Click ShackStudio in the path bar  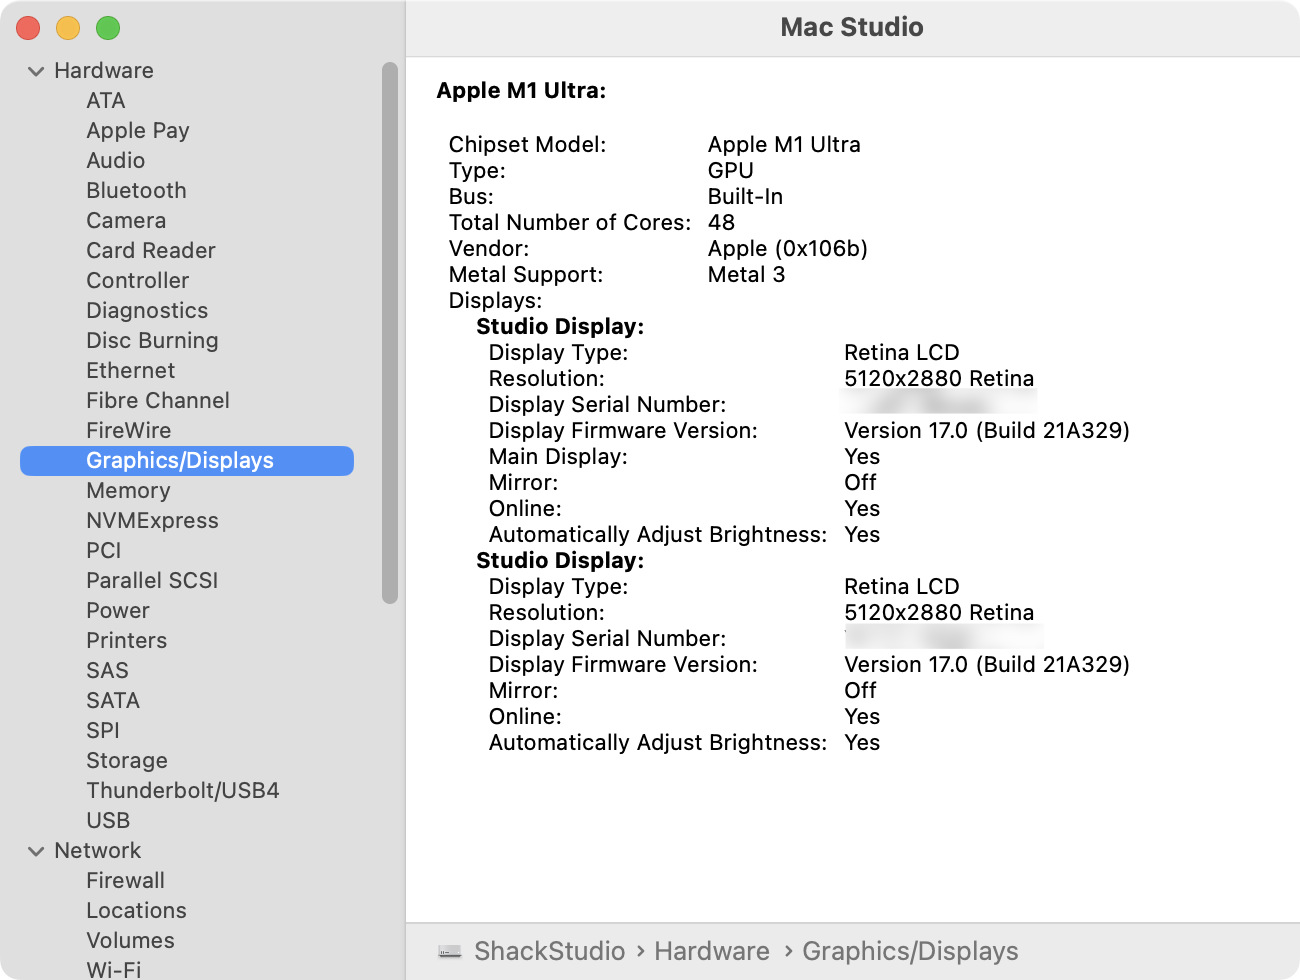pyautogui.click(x=549, y=951)
